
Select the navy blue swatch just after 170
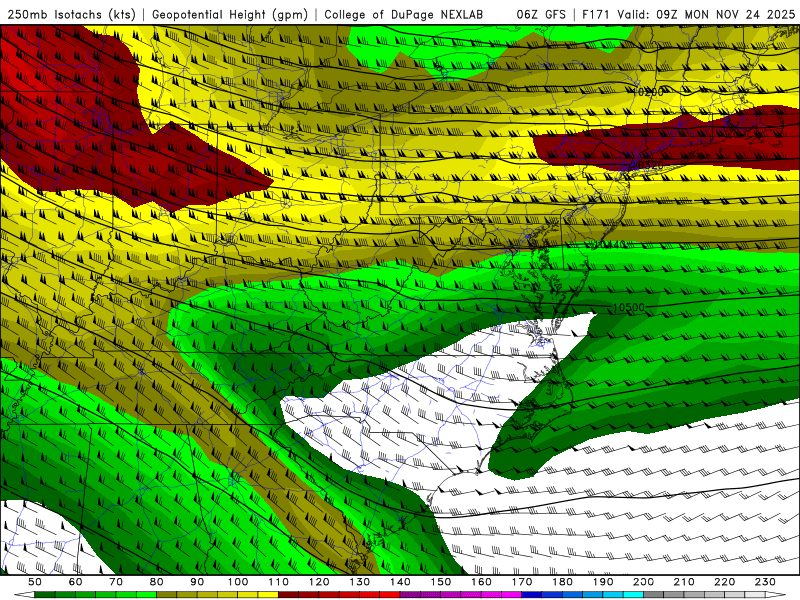532,595
